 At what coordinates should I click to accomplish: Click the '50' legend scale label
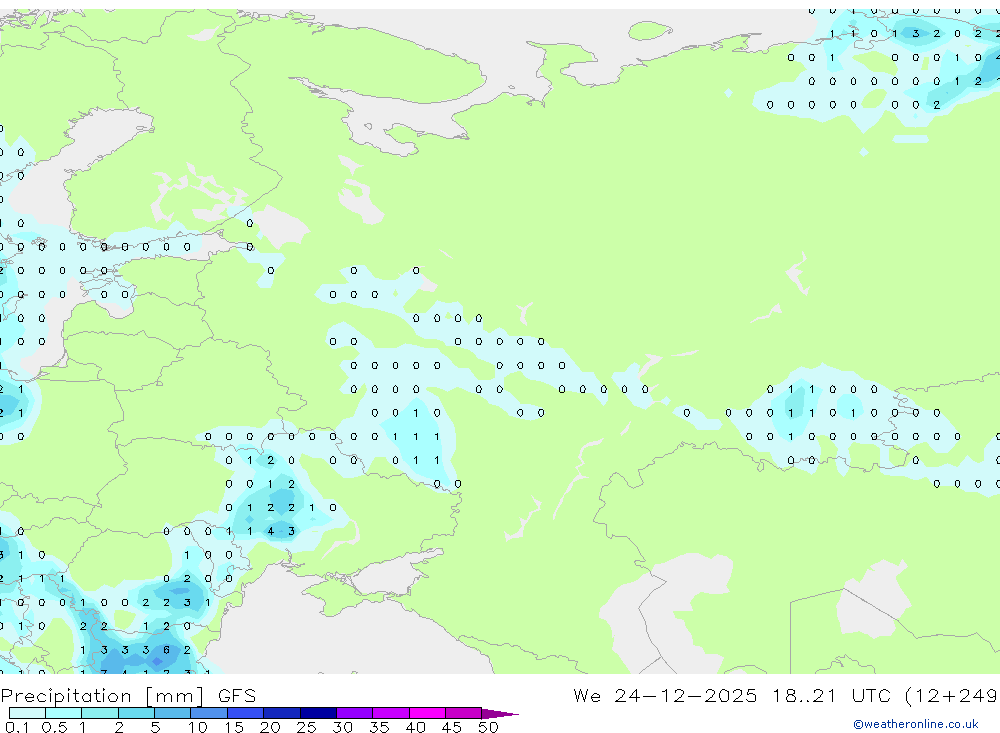(x=488, y=727)
